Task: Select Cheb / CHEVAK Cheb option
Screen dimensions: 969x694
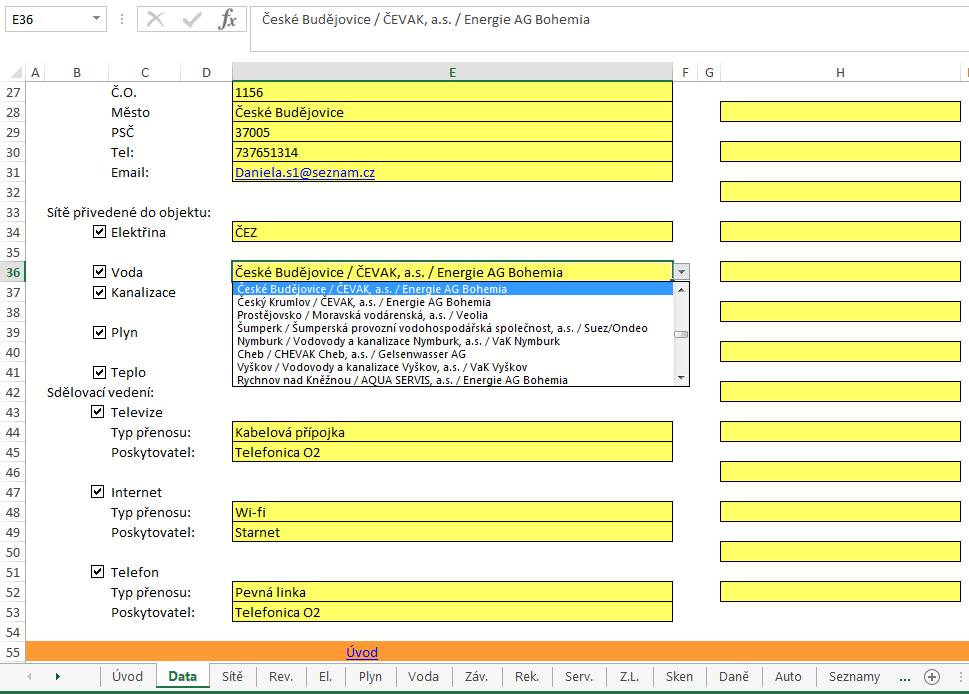Action: [x=453, y=354]
